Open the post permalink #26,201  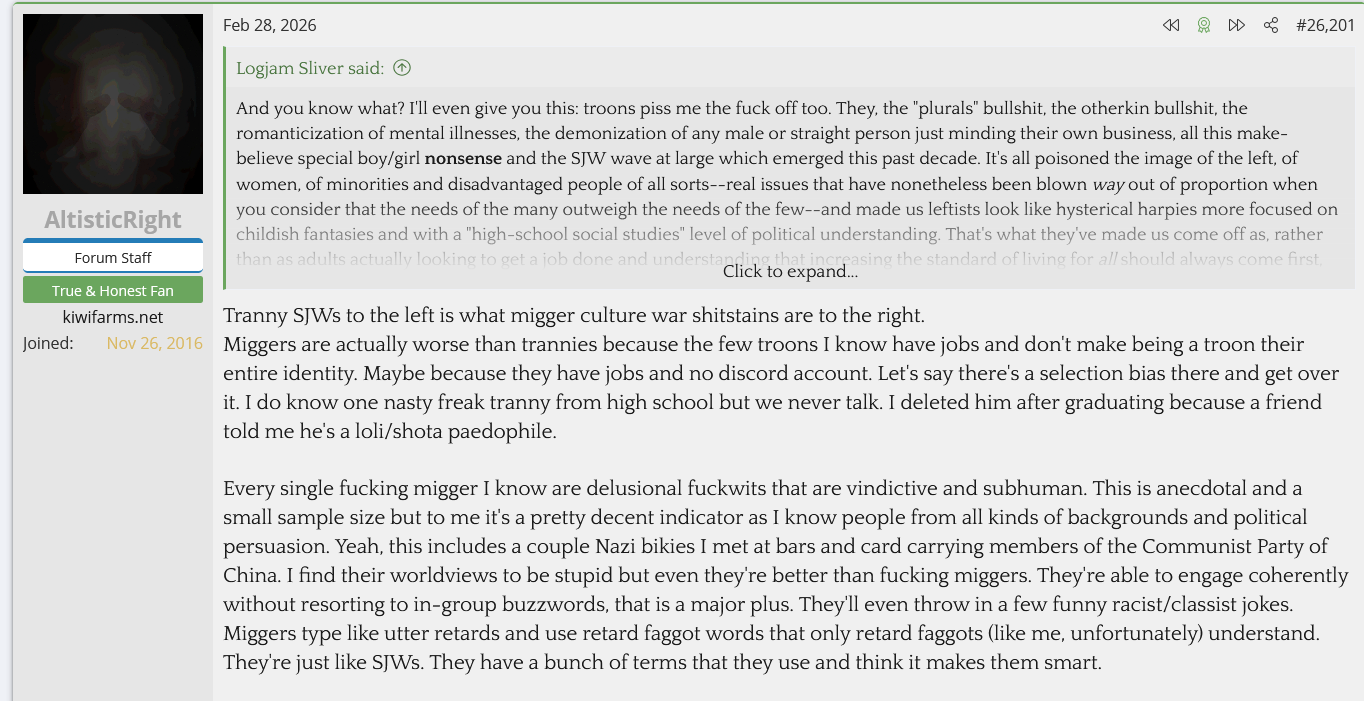pyautogui.click(x=1325, y=25)
